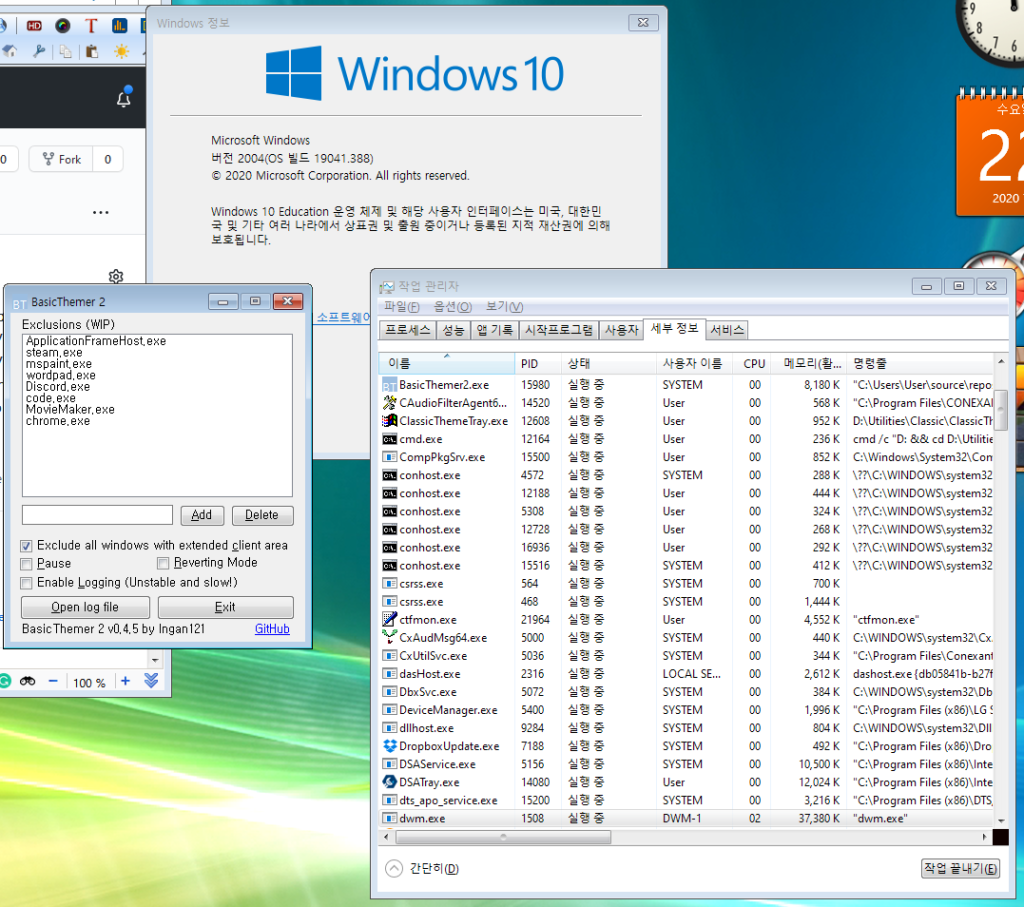This screenshot has height=907, width=1024.
Task: Click the Home icon in the toolbar
Action: tap(8, 51)
